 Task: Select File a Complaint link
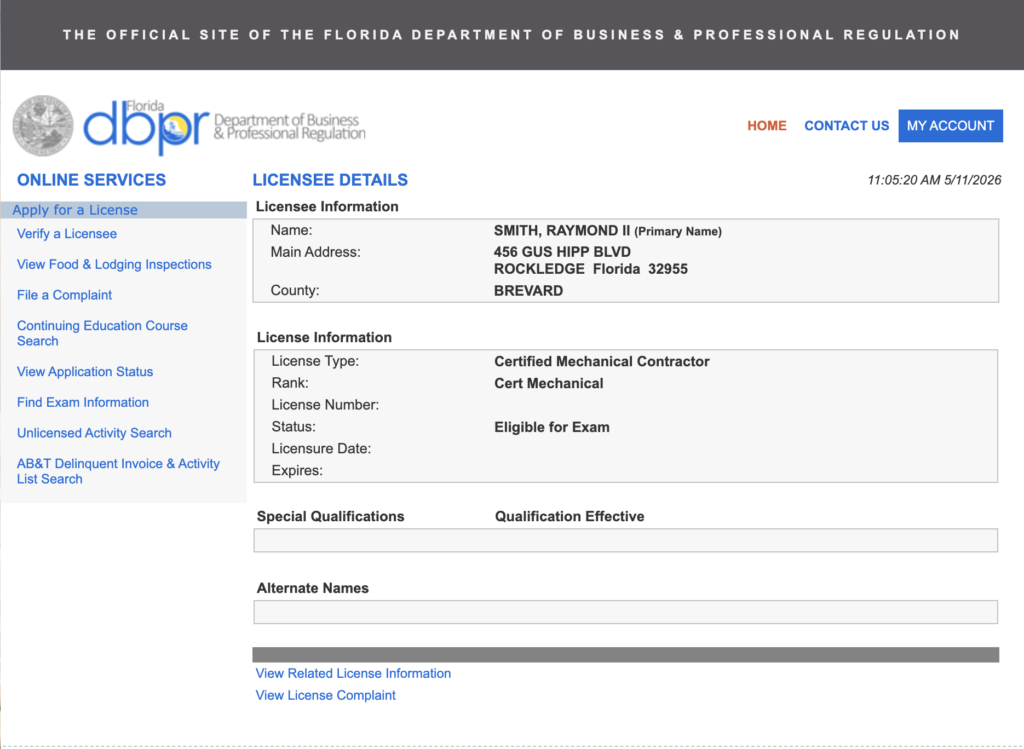(64, 295)
